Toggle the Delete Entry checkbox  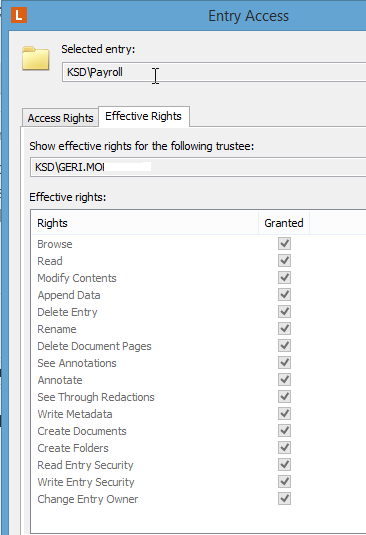click(284, 312)
